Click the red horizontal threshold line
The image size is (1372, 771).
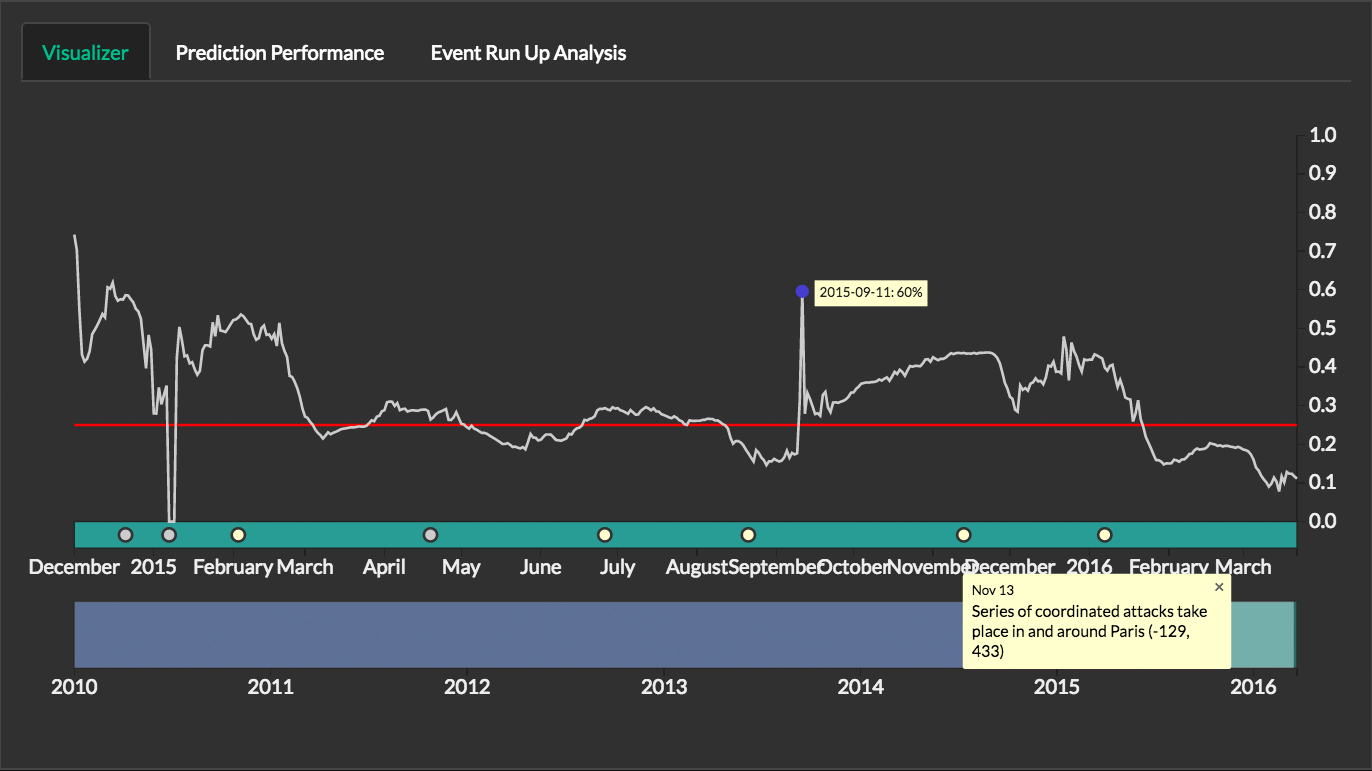(600, 425)
